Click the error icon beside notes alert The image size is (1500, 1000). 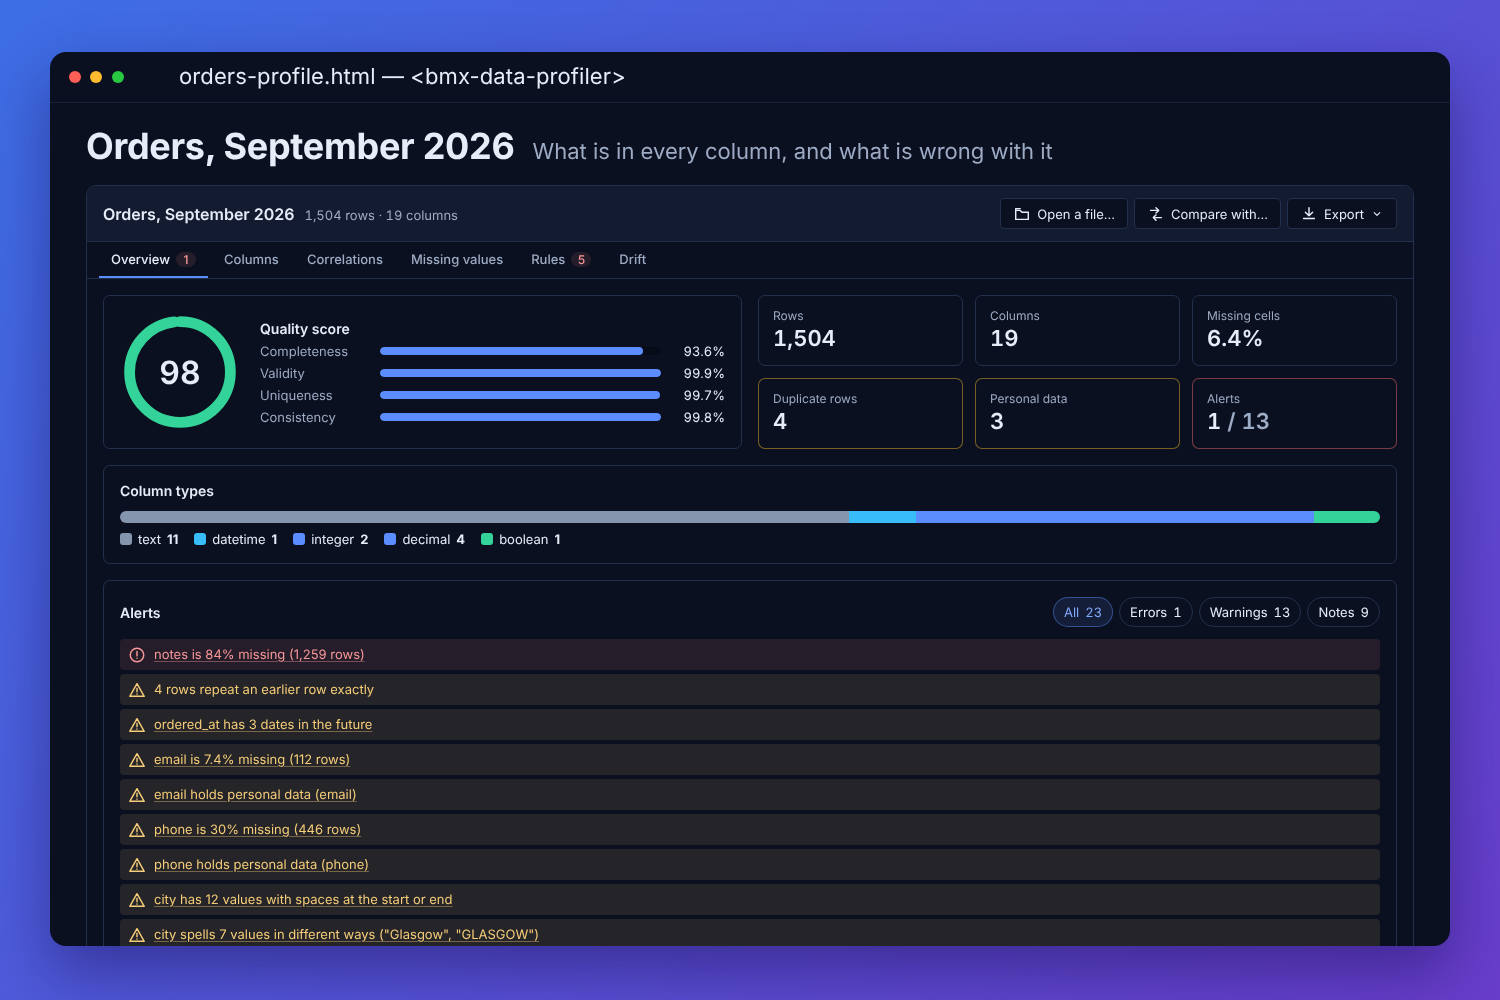(137, 655)
